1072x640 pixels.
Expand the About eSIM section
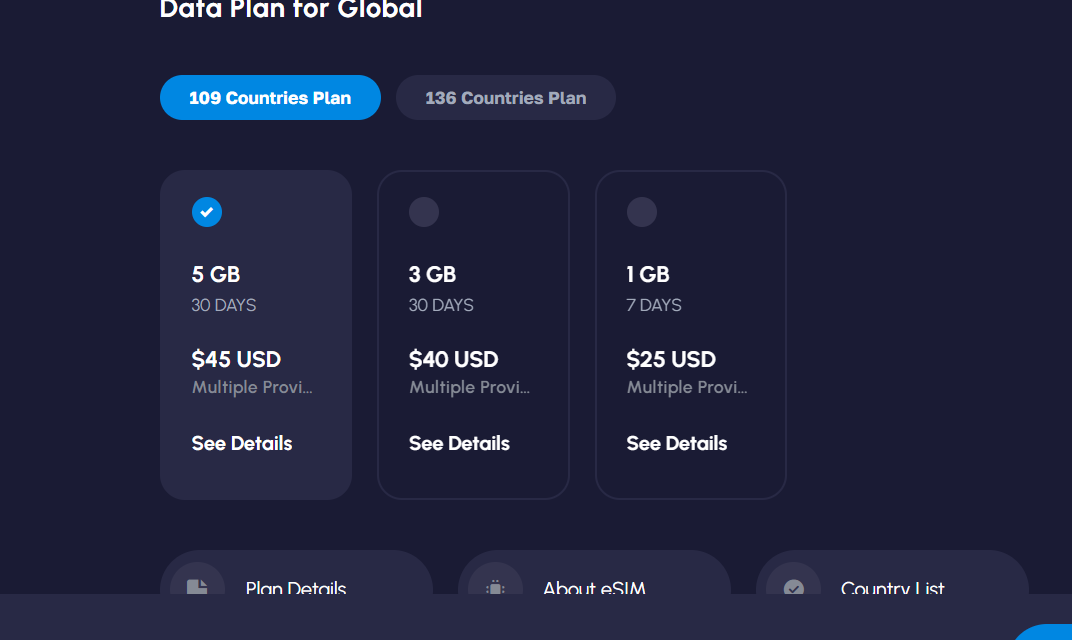click(594, 587)
